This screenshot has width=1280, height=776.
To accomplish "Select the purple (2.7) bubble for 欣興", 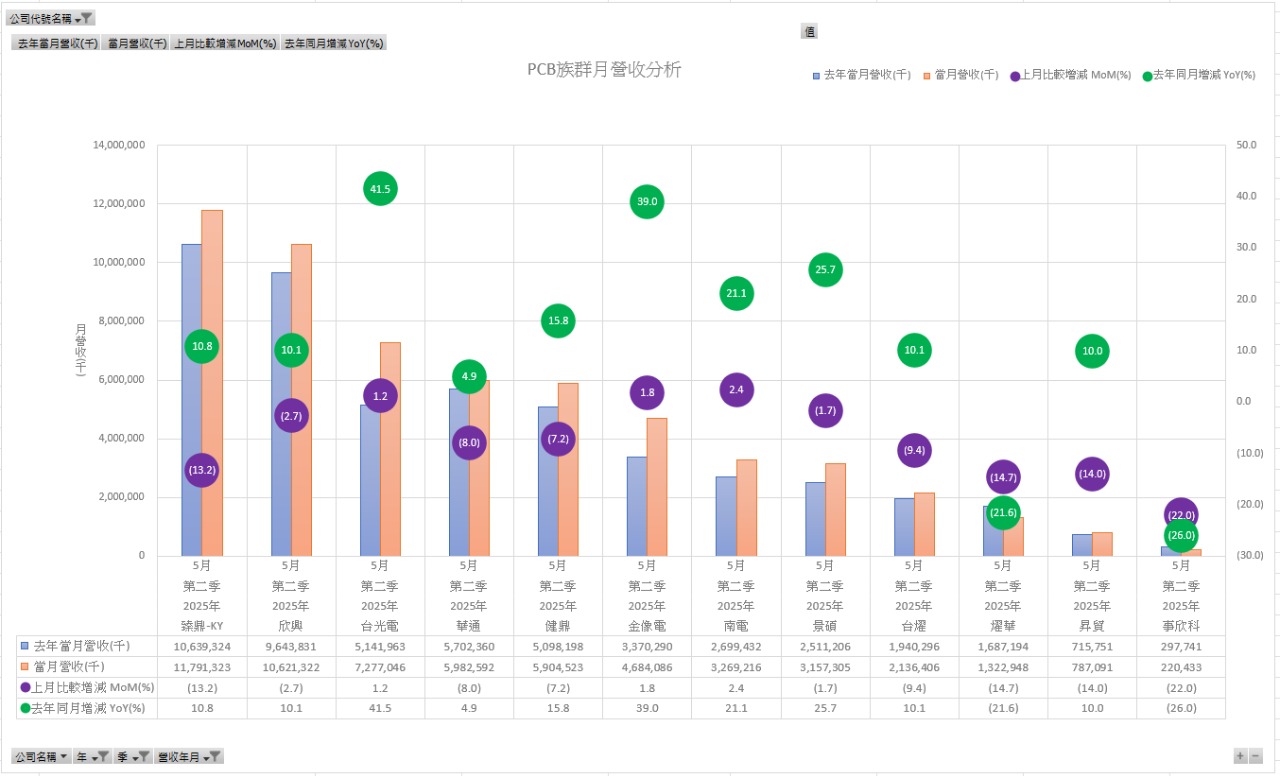I will pyautogui.click(x=291, y=416).
